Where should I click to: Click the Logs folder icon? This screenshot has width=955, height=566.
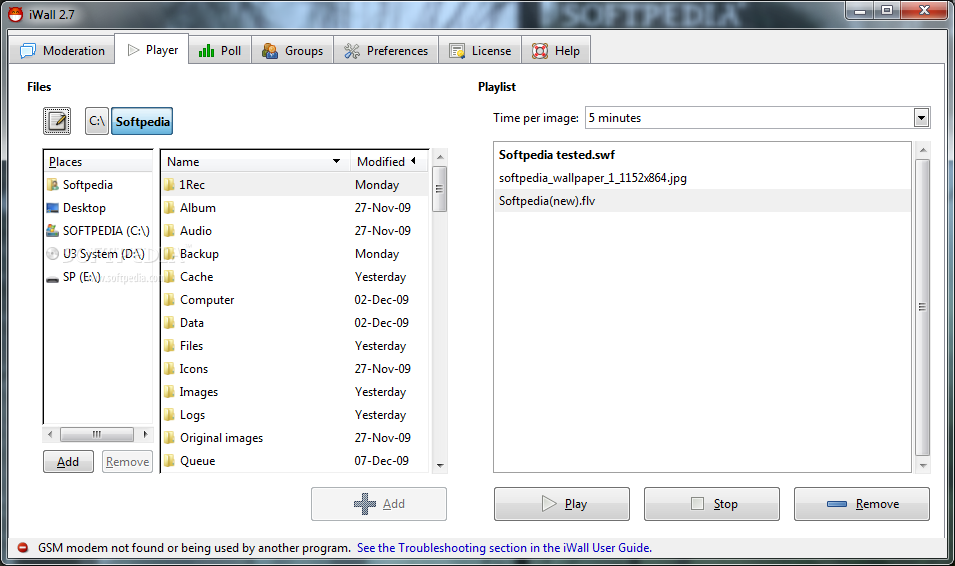coord(169,415)
